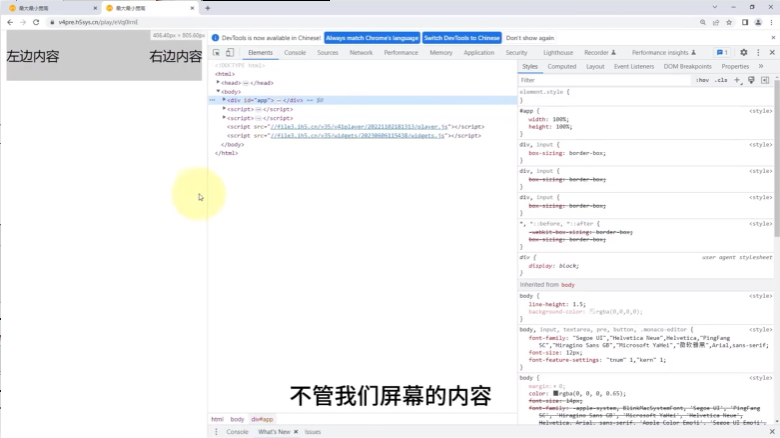Collapse the body element node
The width and height of the screenshot is (780, 438).
click(x=218, y=91)
